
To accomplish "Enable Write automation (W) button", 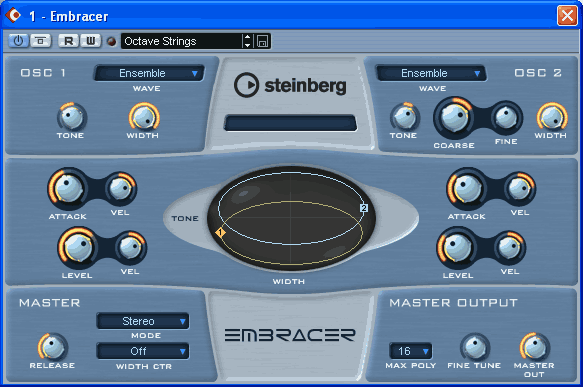I will tap(90, 41).
